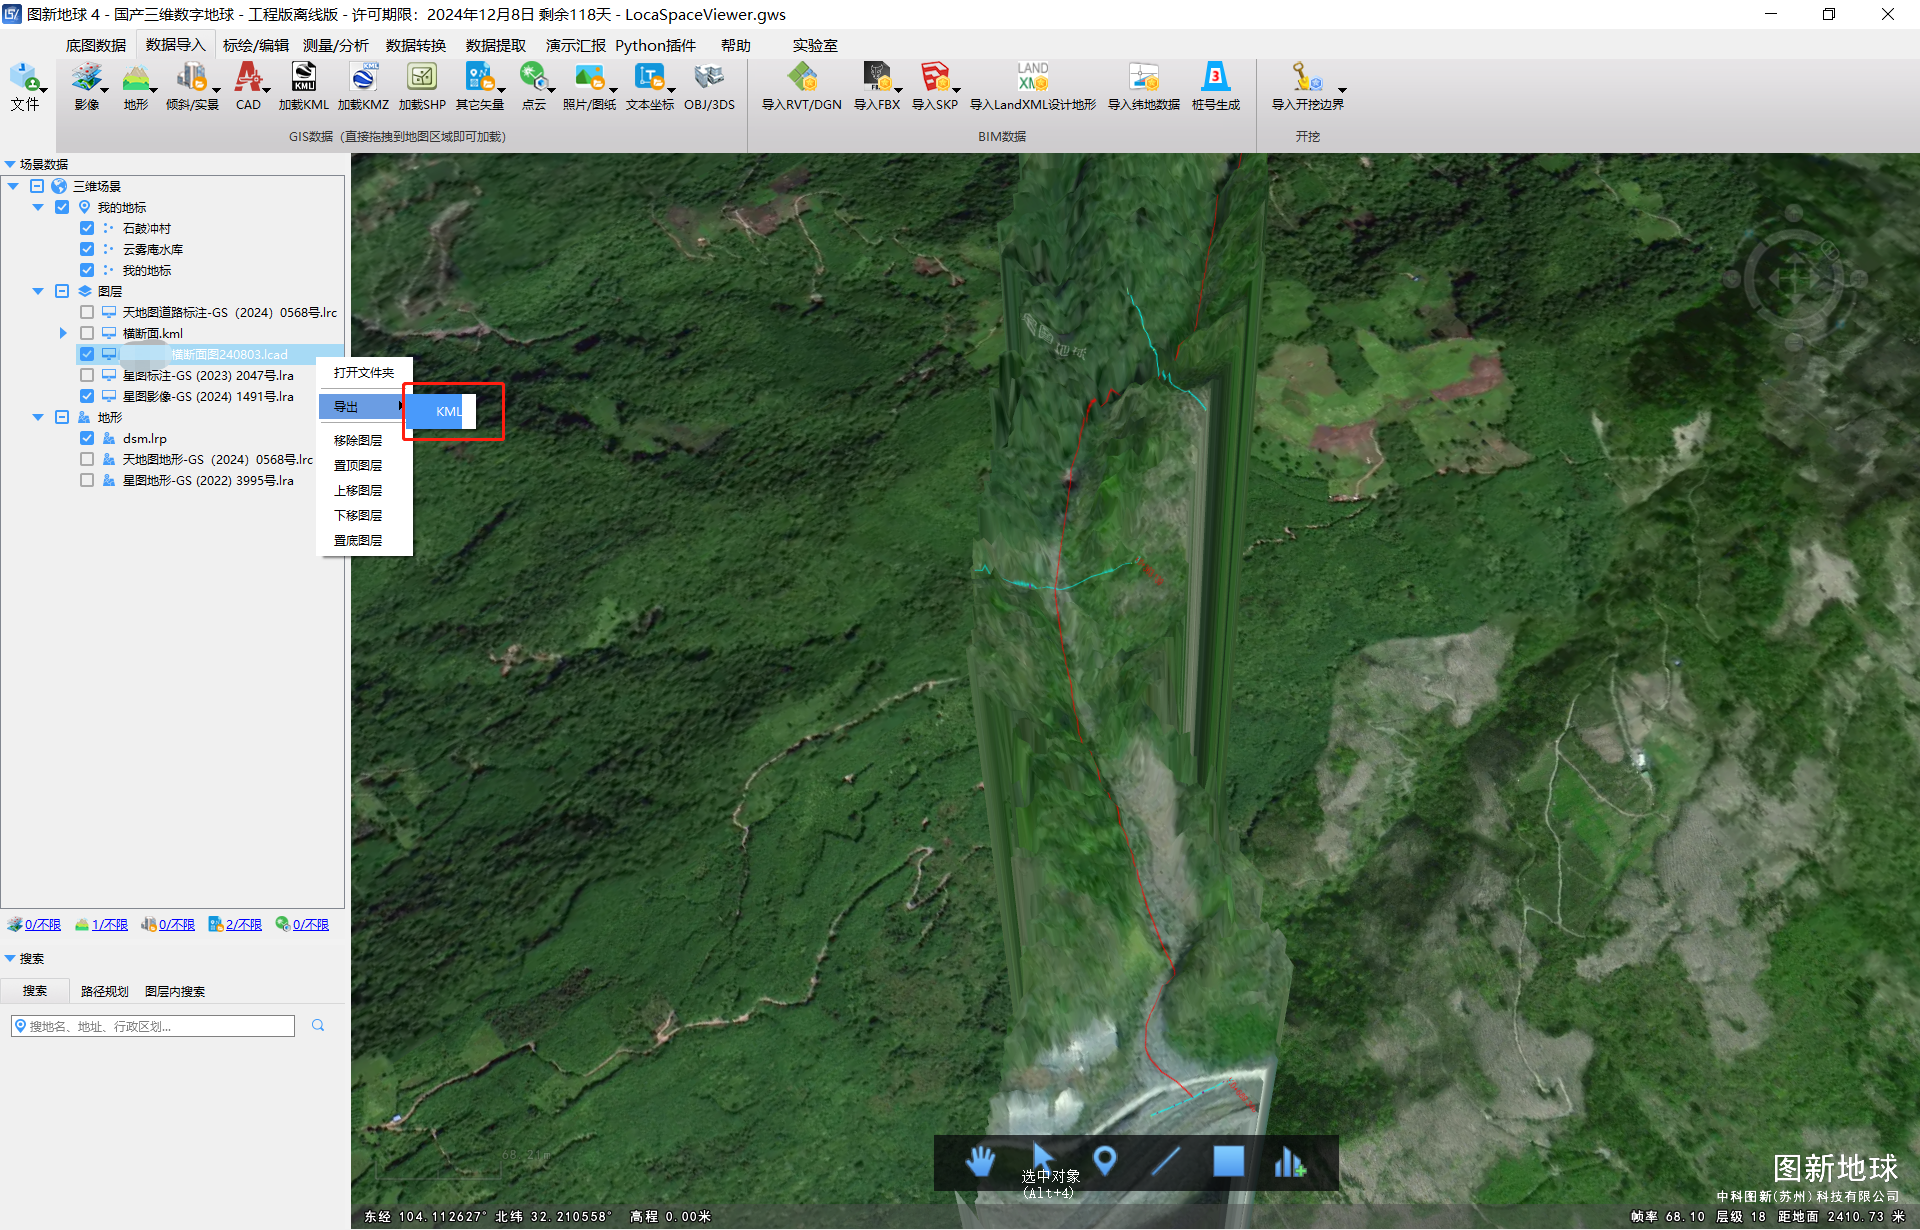Enable the 横断面.kml layer checkbox
The image size is (1920, 1230).
87,333
